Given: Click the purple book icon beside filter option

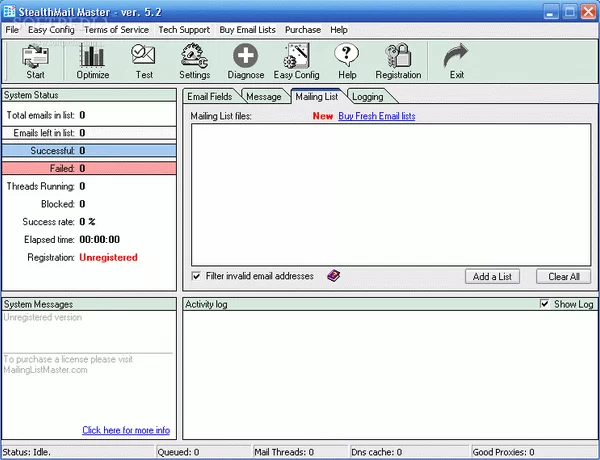Looking at the screenshot, I should tap(334, 276).
